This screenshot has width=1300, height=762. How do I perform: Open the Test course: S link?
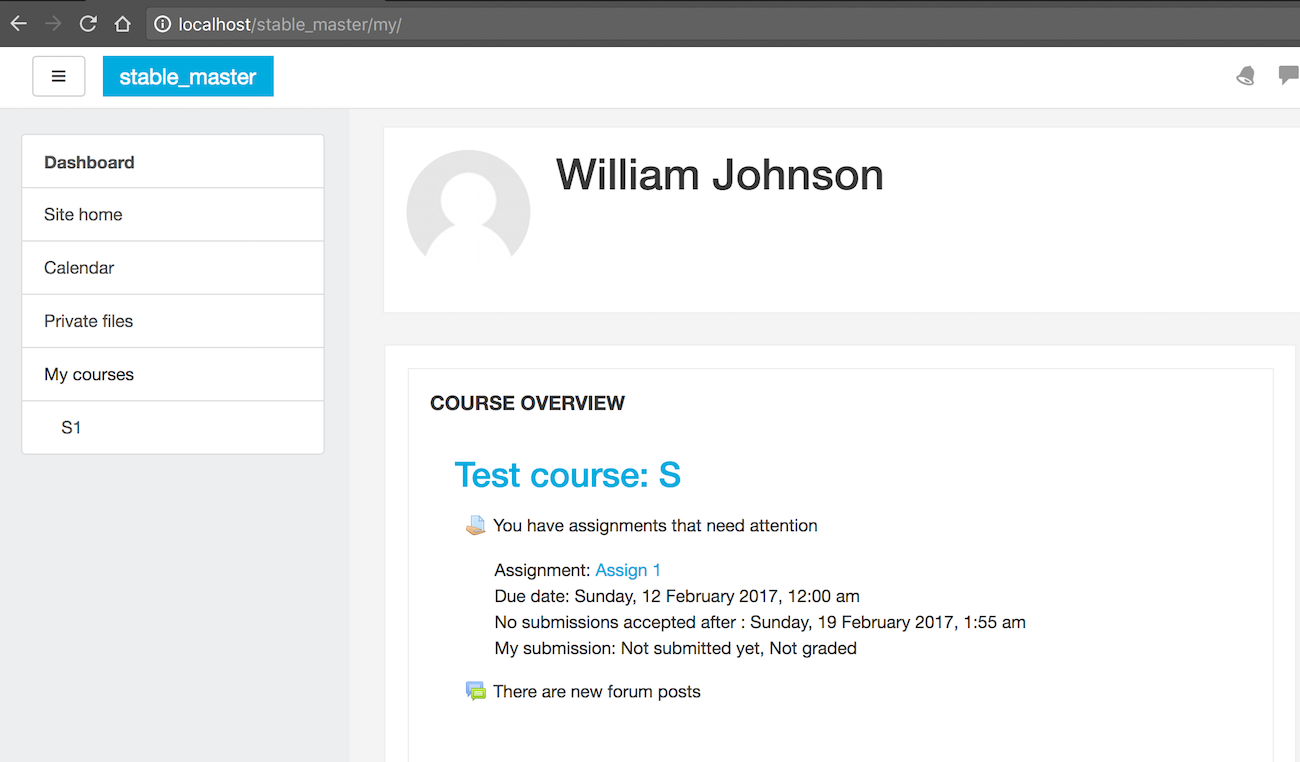(x=567, y=475)
